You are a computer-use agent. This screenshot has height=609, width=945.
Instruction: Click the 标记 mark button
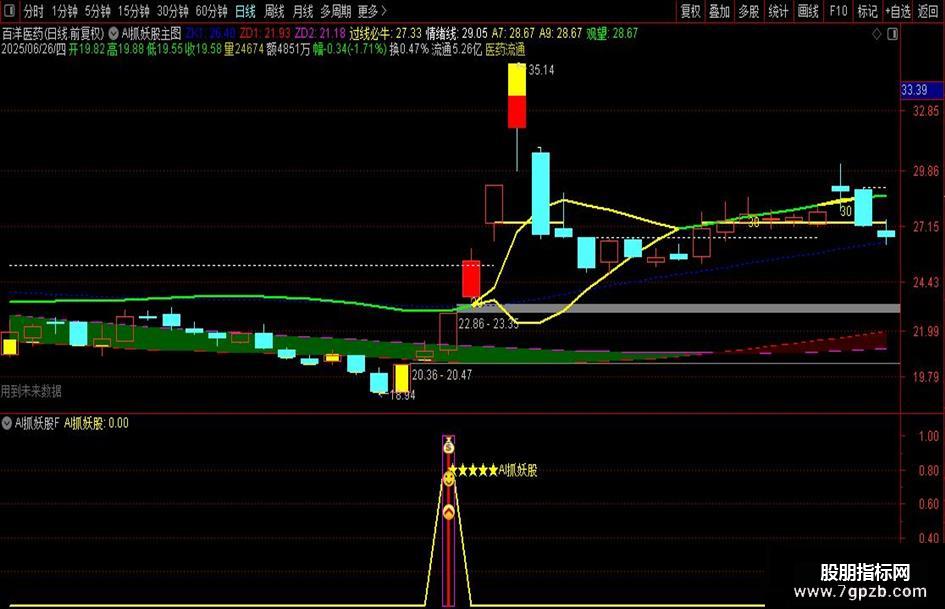pos(867,11)
